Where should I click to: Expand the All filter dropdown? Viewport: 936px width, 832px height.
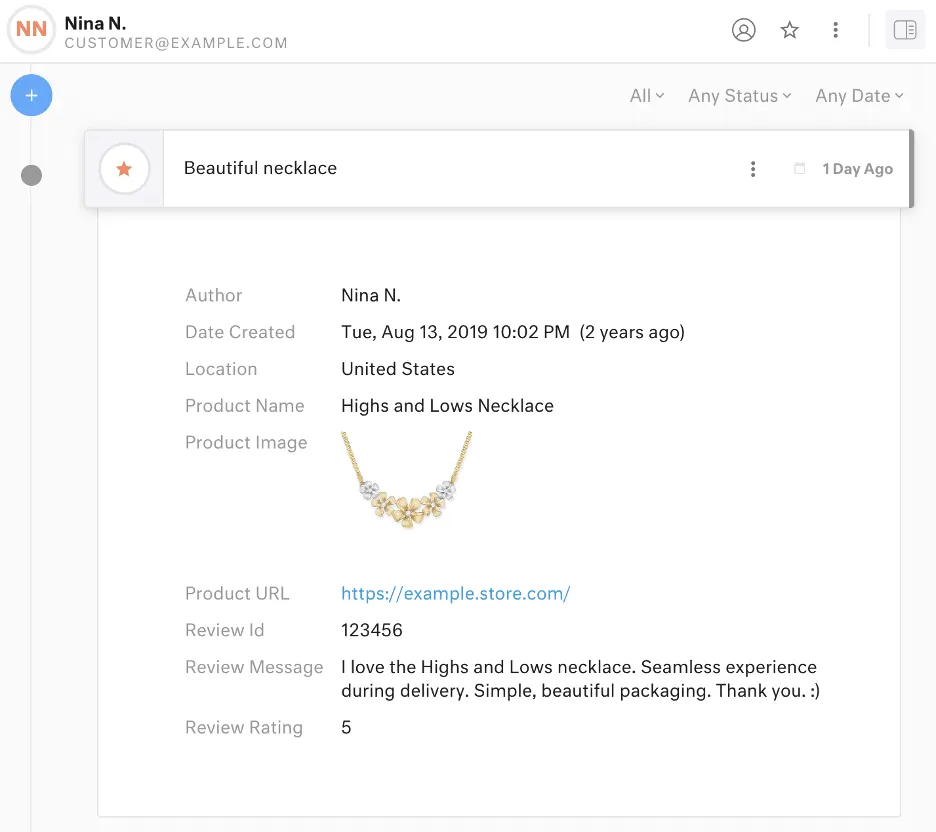pyautogui.click(x=646, y=96)
